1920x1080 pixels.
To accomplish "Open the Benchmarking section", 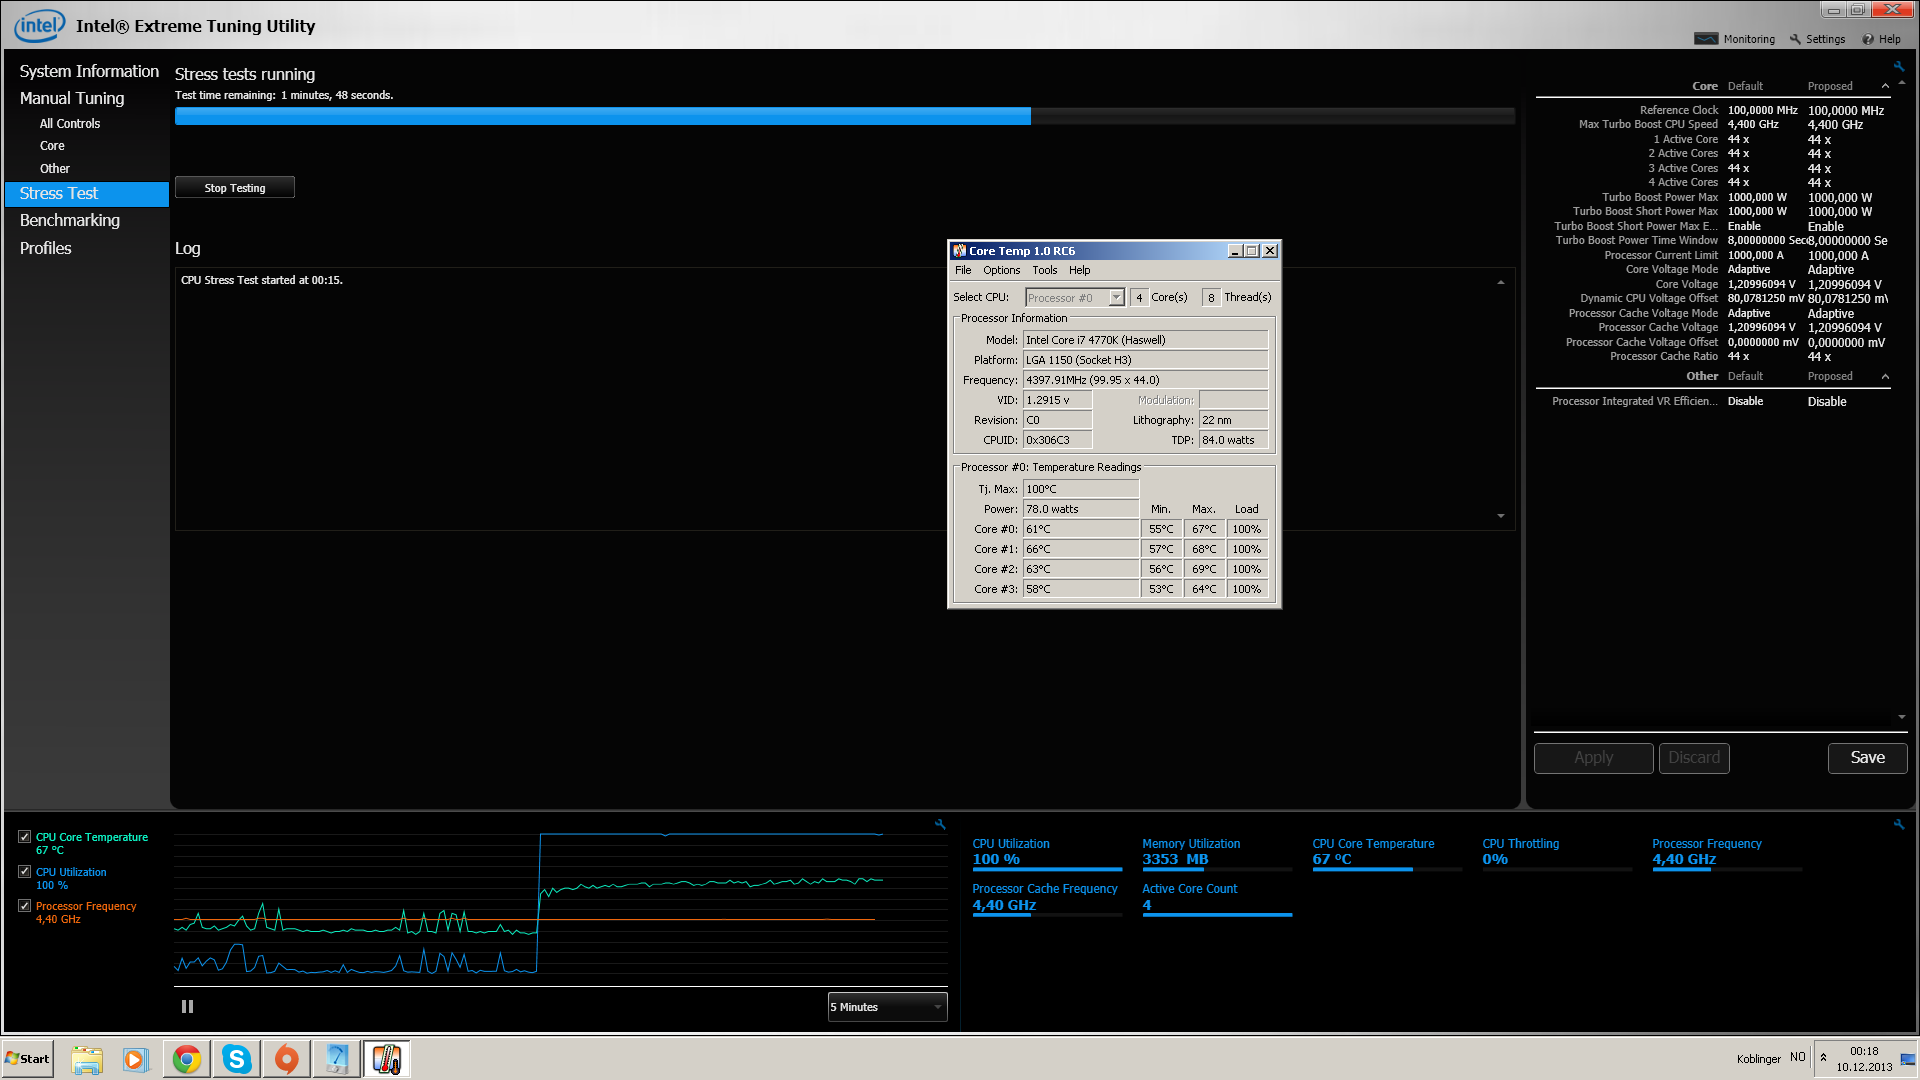I will click(x=70, y=220).
